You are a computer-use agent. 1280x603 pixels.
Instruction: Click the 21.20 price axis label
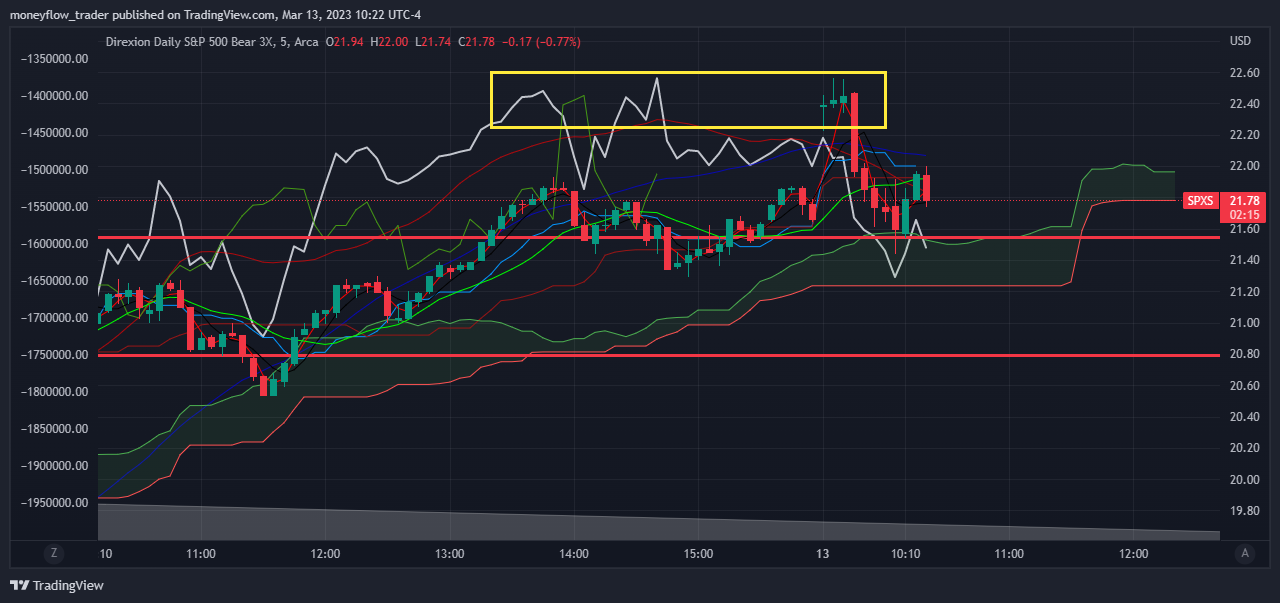point(1244,292)
